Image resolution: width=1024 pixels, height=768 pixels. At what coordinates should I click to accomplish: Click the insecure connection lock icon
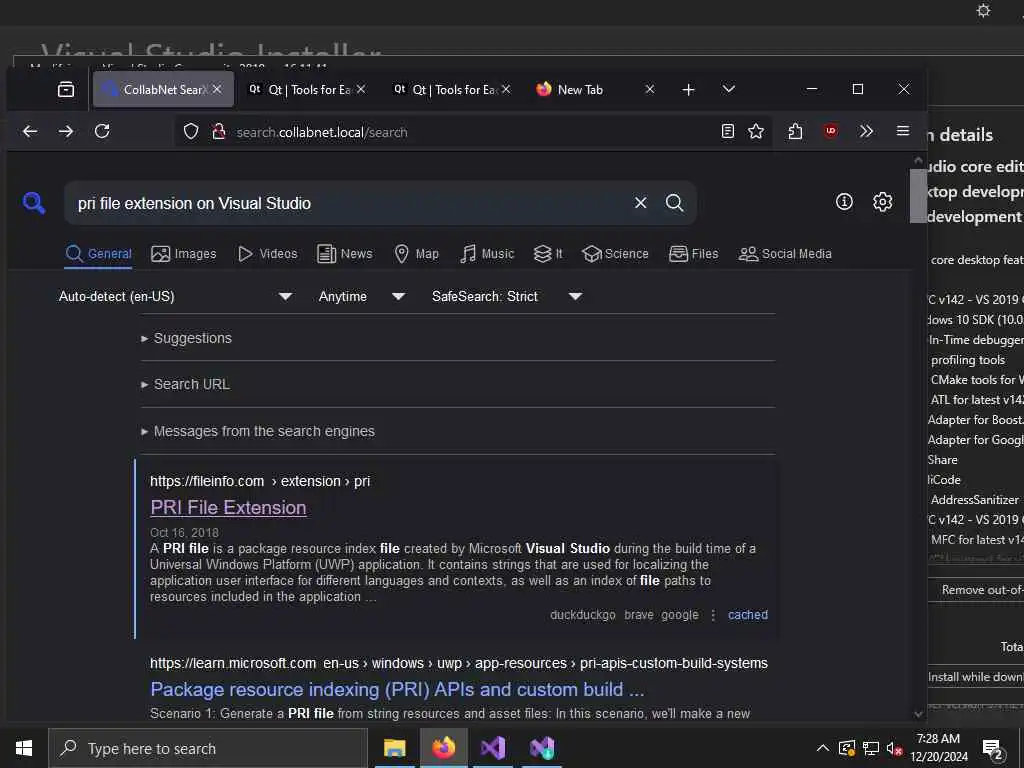click(x=219, y=132)
